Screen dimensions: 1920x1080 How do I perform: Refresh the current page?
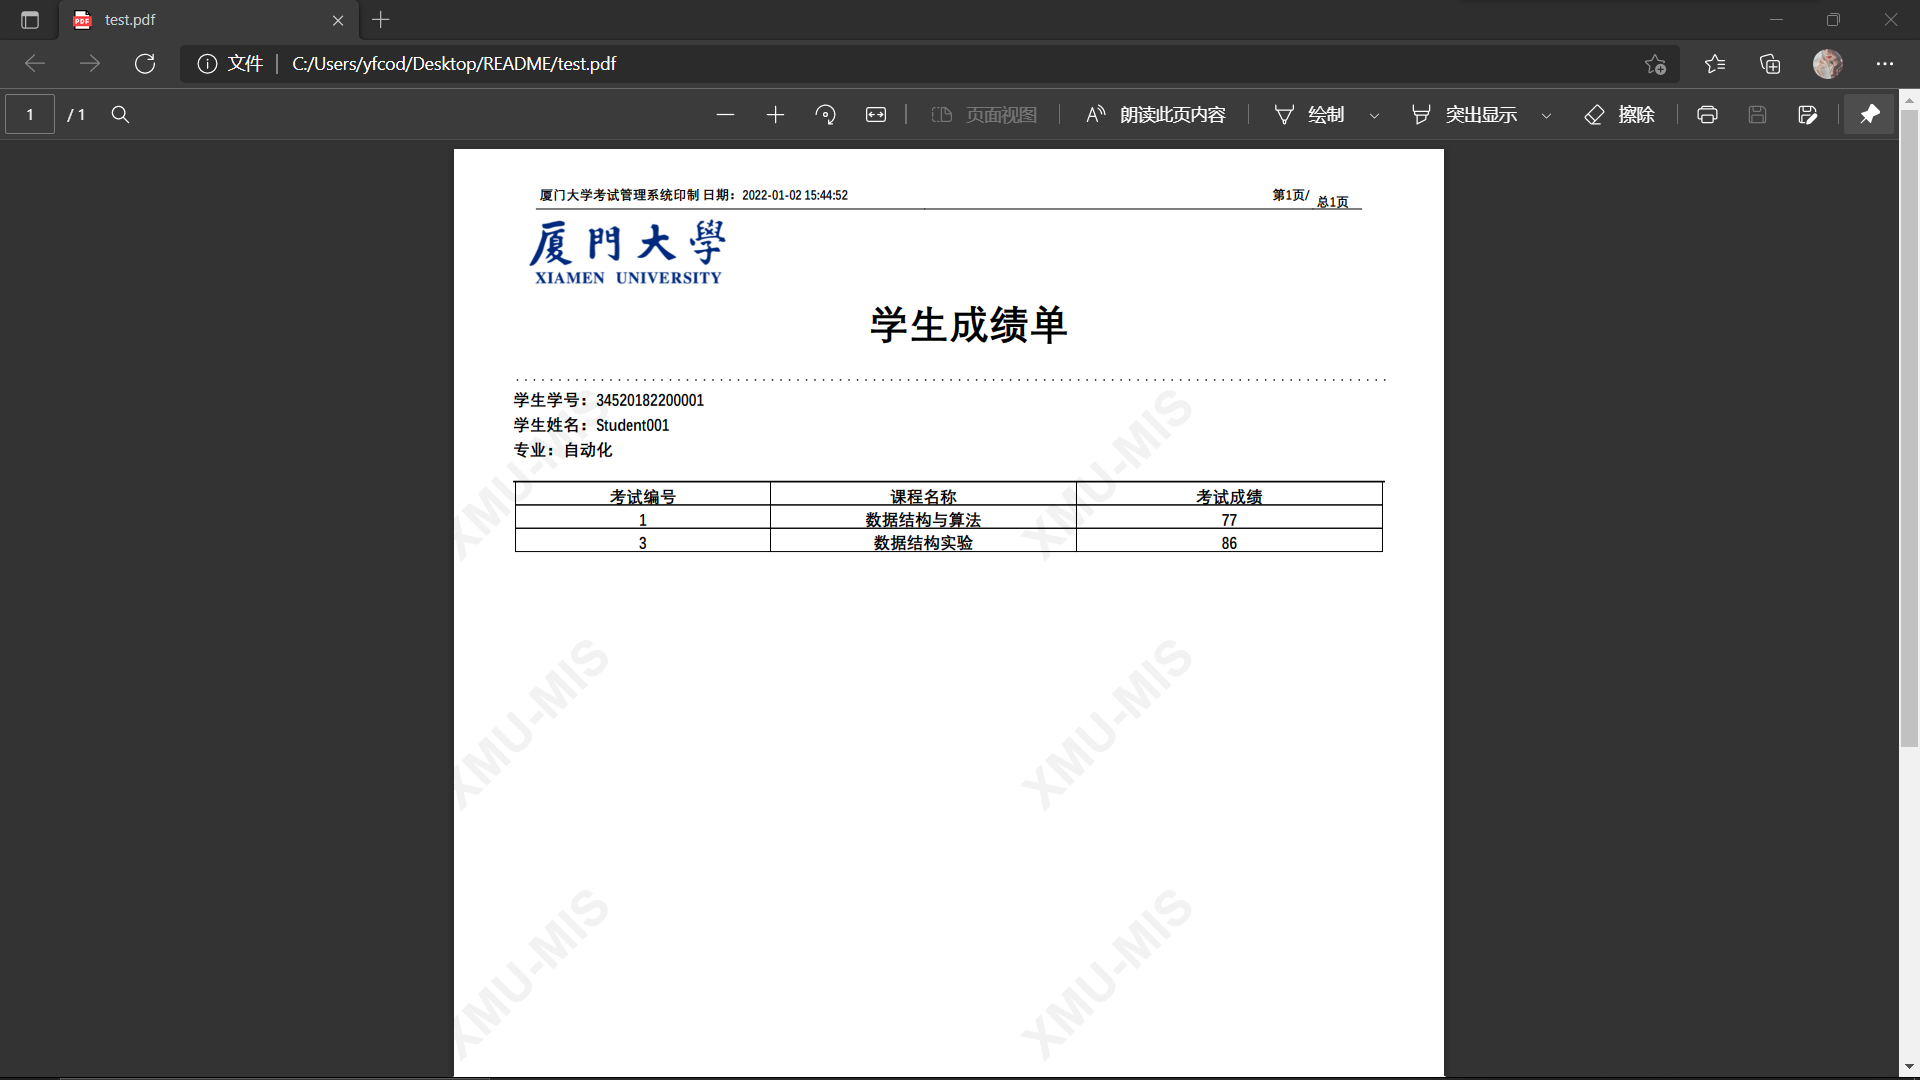click(145, 64)
